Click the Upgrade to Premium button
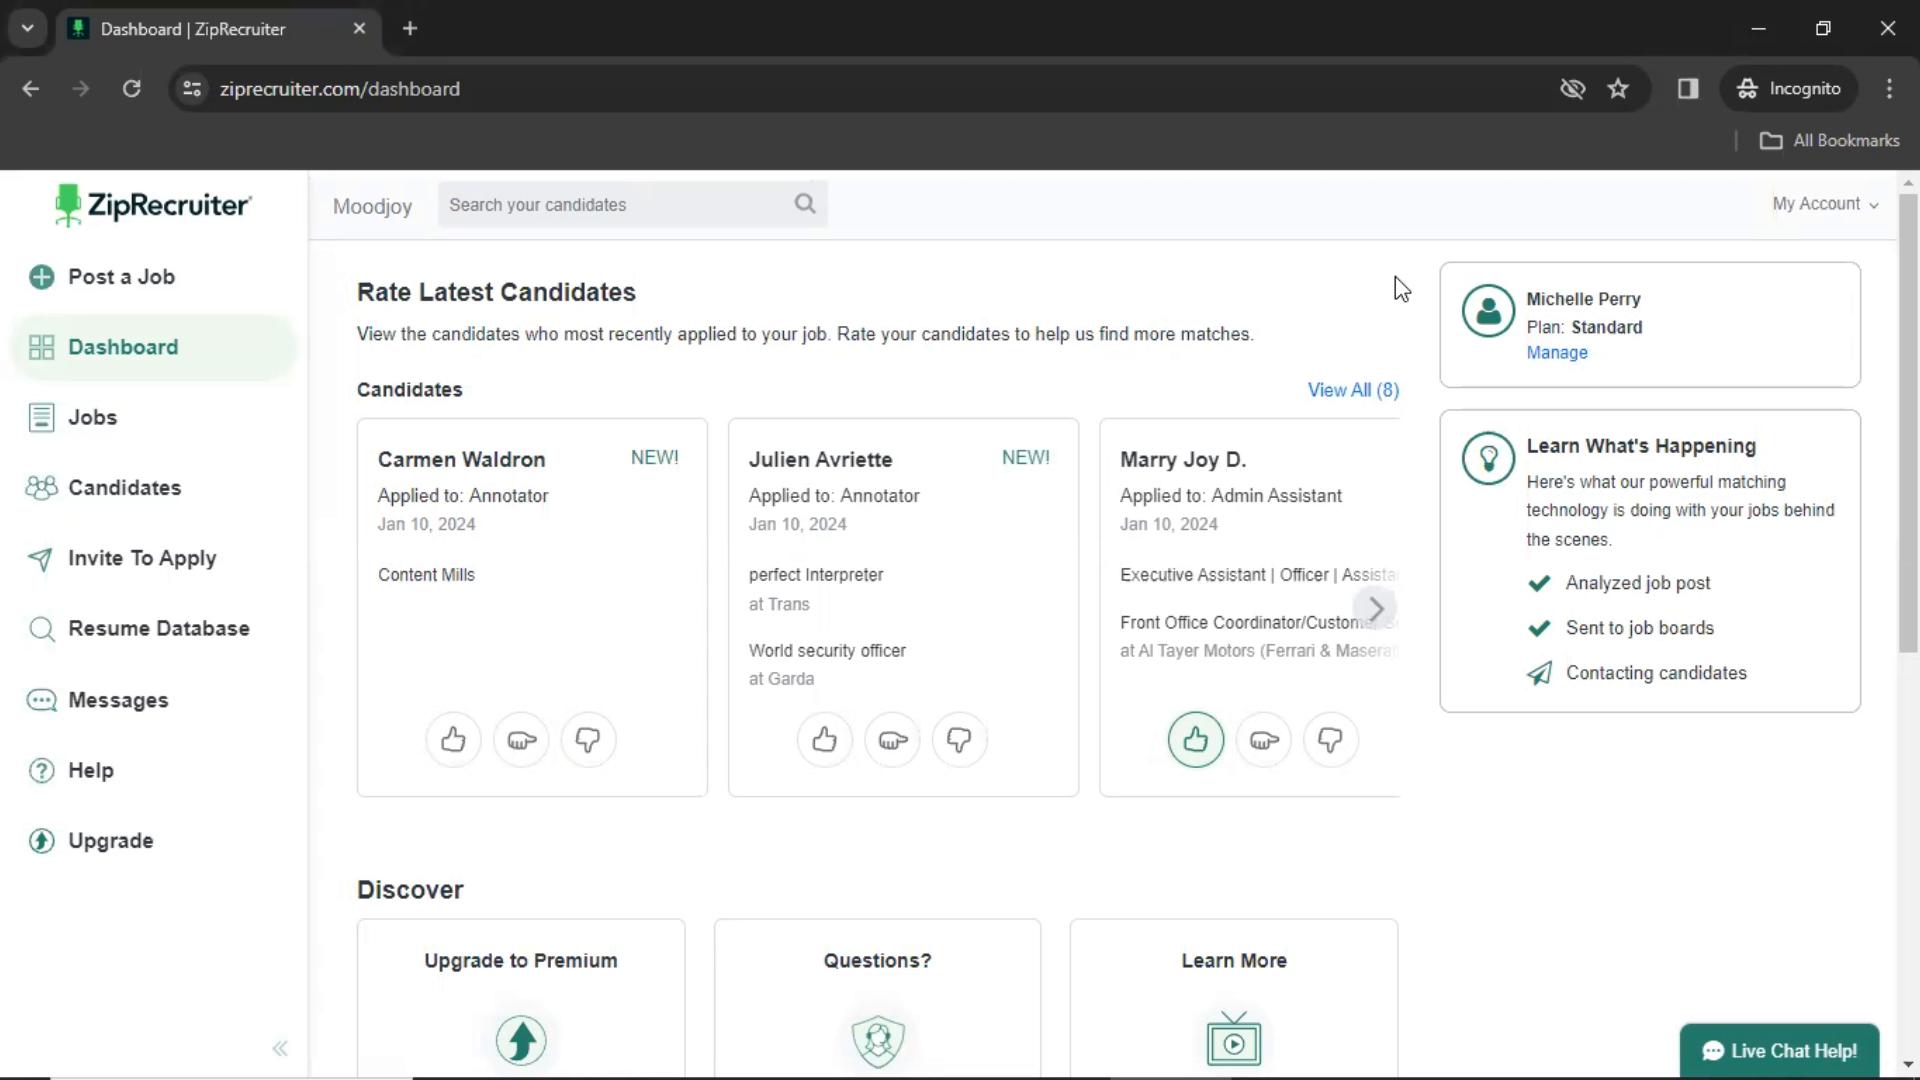1920x1080 pixels. tap(521, 960)
